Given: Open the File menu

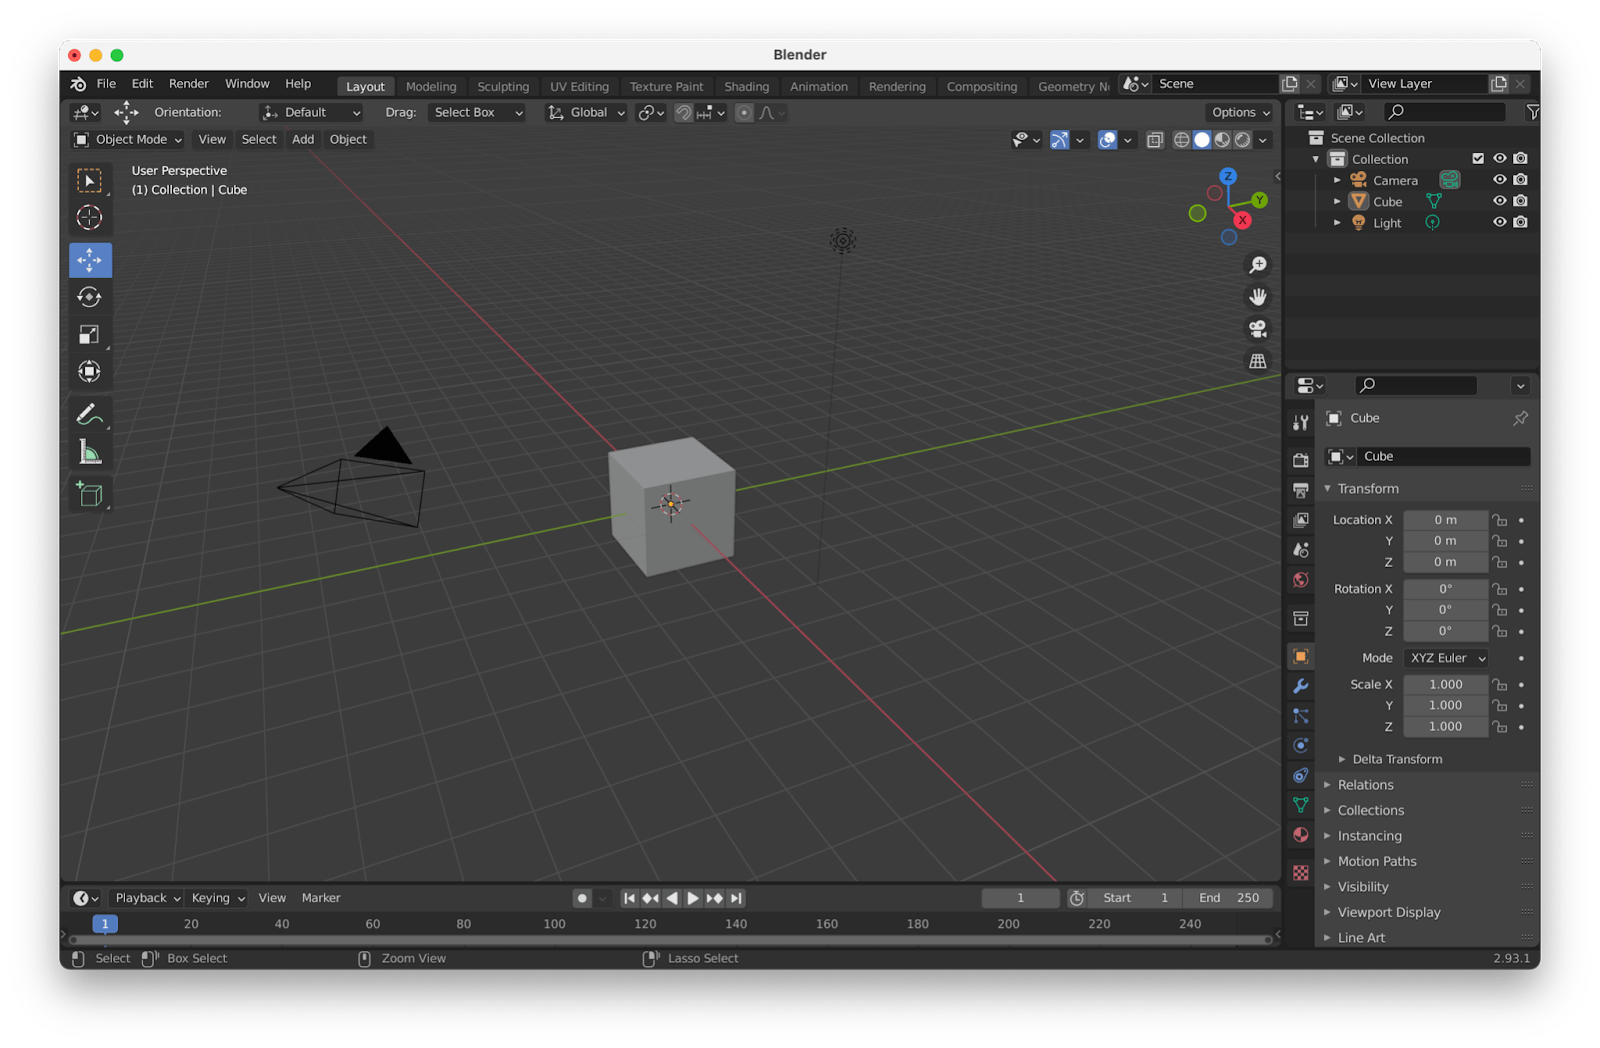Looking at the screenshot, I should (106, 84).
